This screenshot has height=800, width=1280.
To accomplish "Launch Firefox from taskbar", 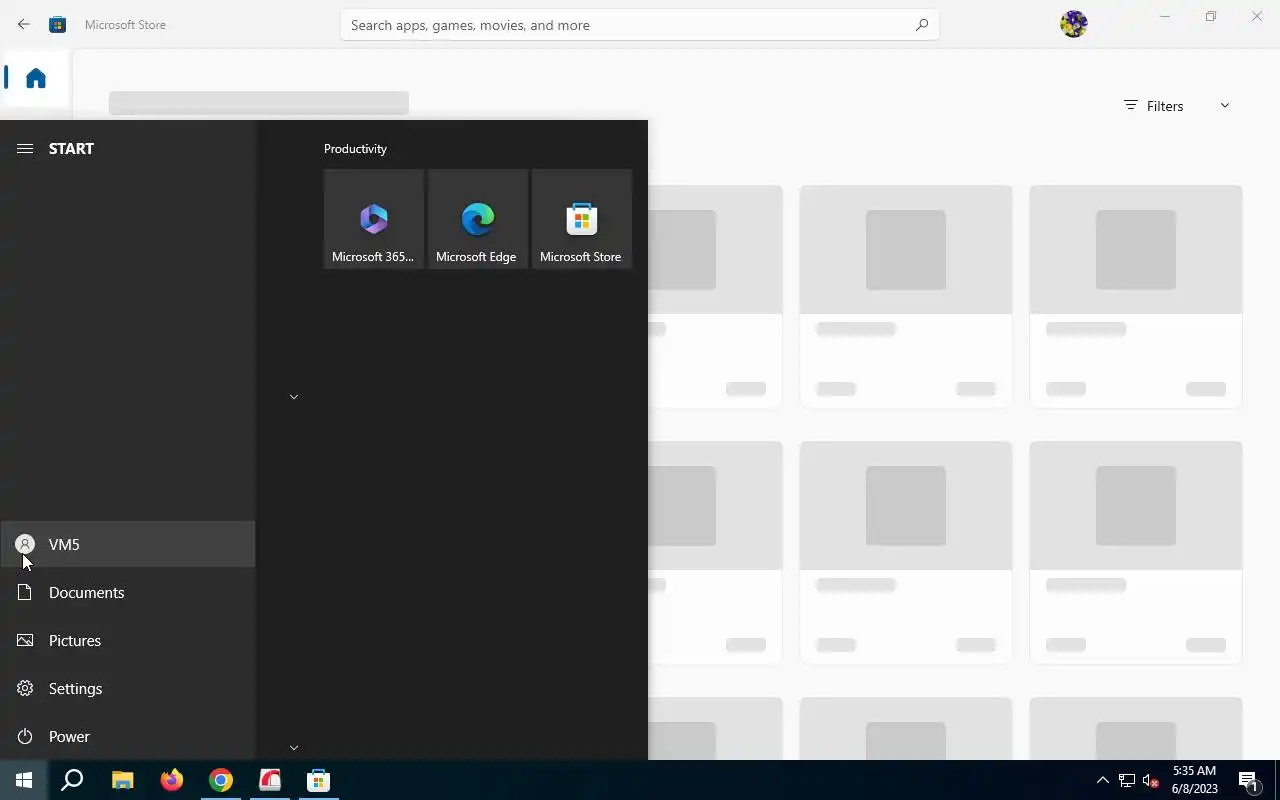I will point(171,780).
